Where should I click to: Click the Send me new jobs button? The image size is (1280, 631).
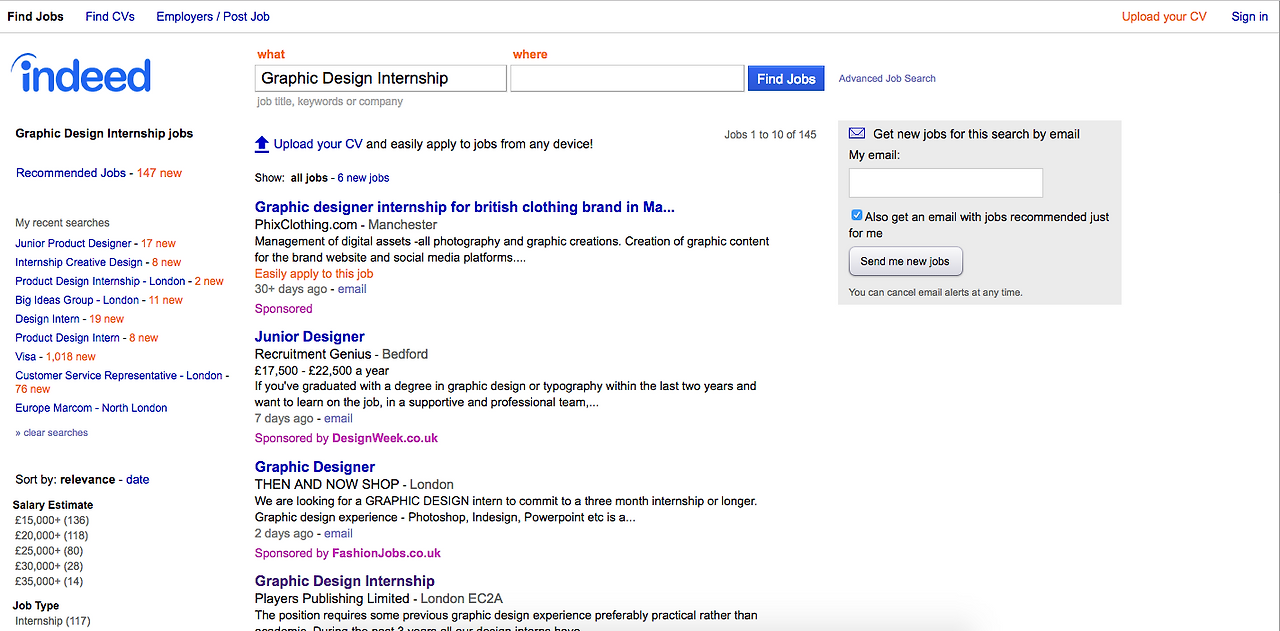(905, 261)
